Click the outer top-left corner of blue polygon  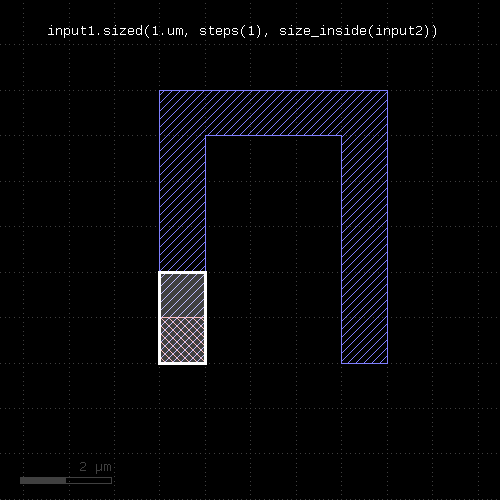[x=159, y=90]
